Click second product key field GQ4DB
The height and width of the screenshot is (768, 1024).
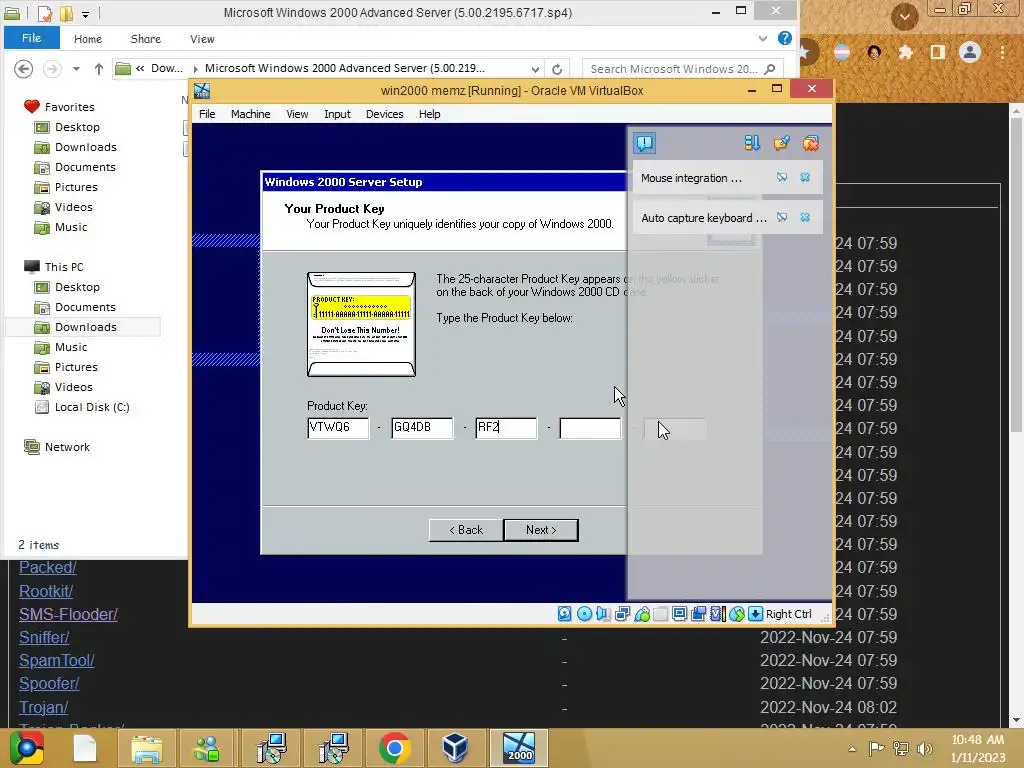(422, 428)
